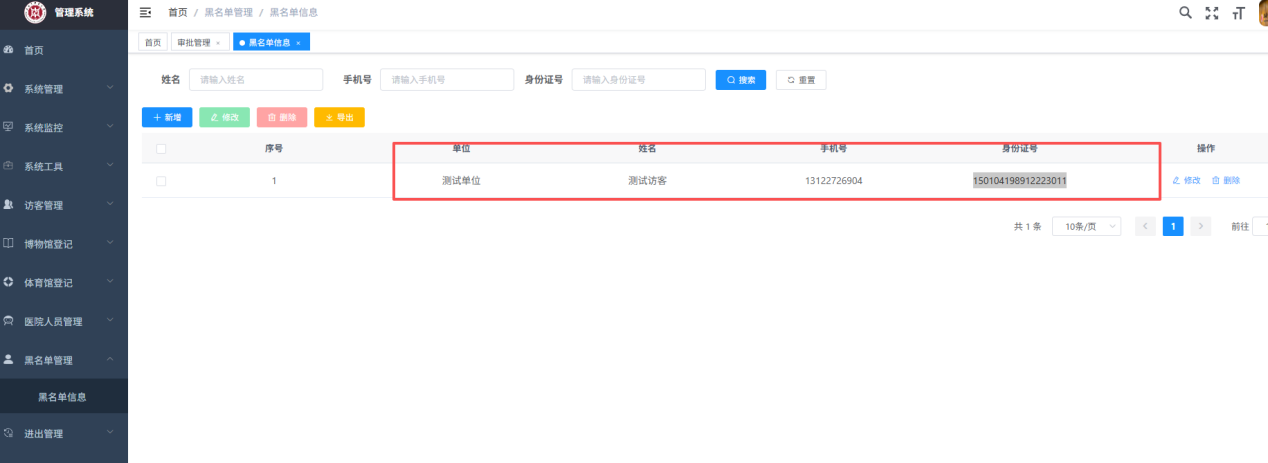Open the header search magnifier icon
Image resolution: width=1268 pixels, height=463 pixels.
(x=1185, y=12)
